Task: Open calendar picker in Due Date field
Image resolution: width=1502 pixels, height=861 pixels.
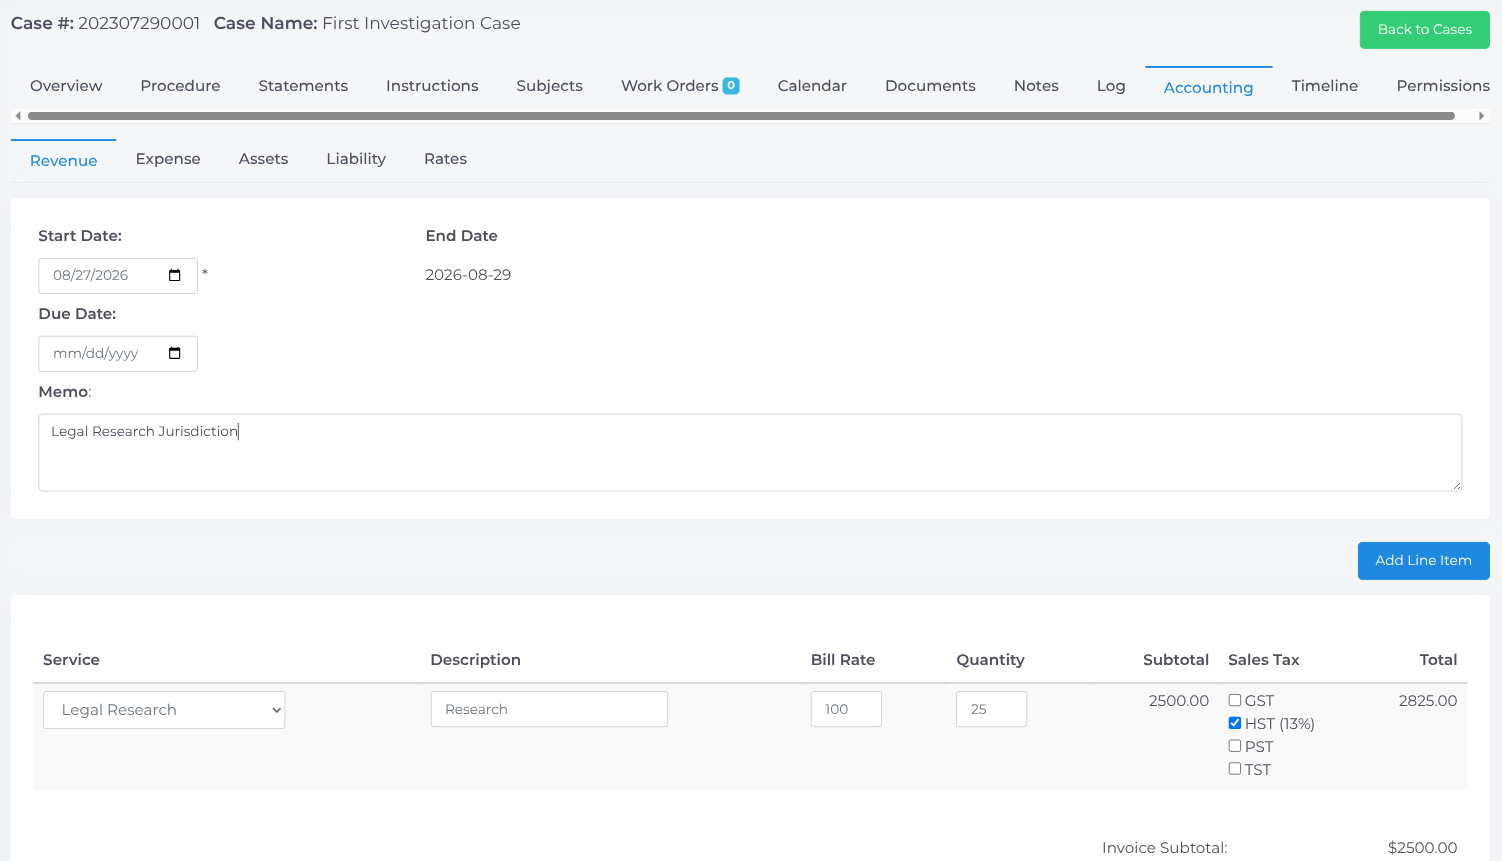Action: [175, 354]
